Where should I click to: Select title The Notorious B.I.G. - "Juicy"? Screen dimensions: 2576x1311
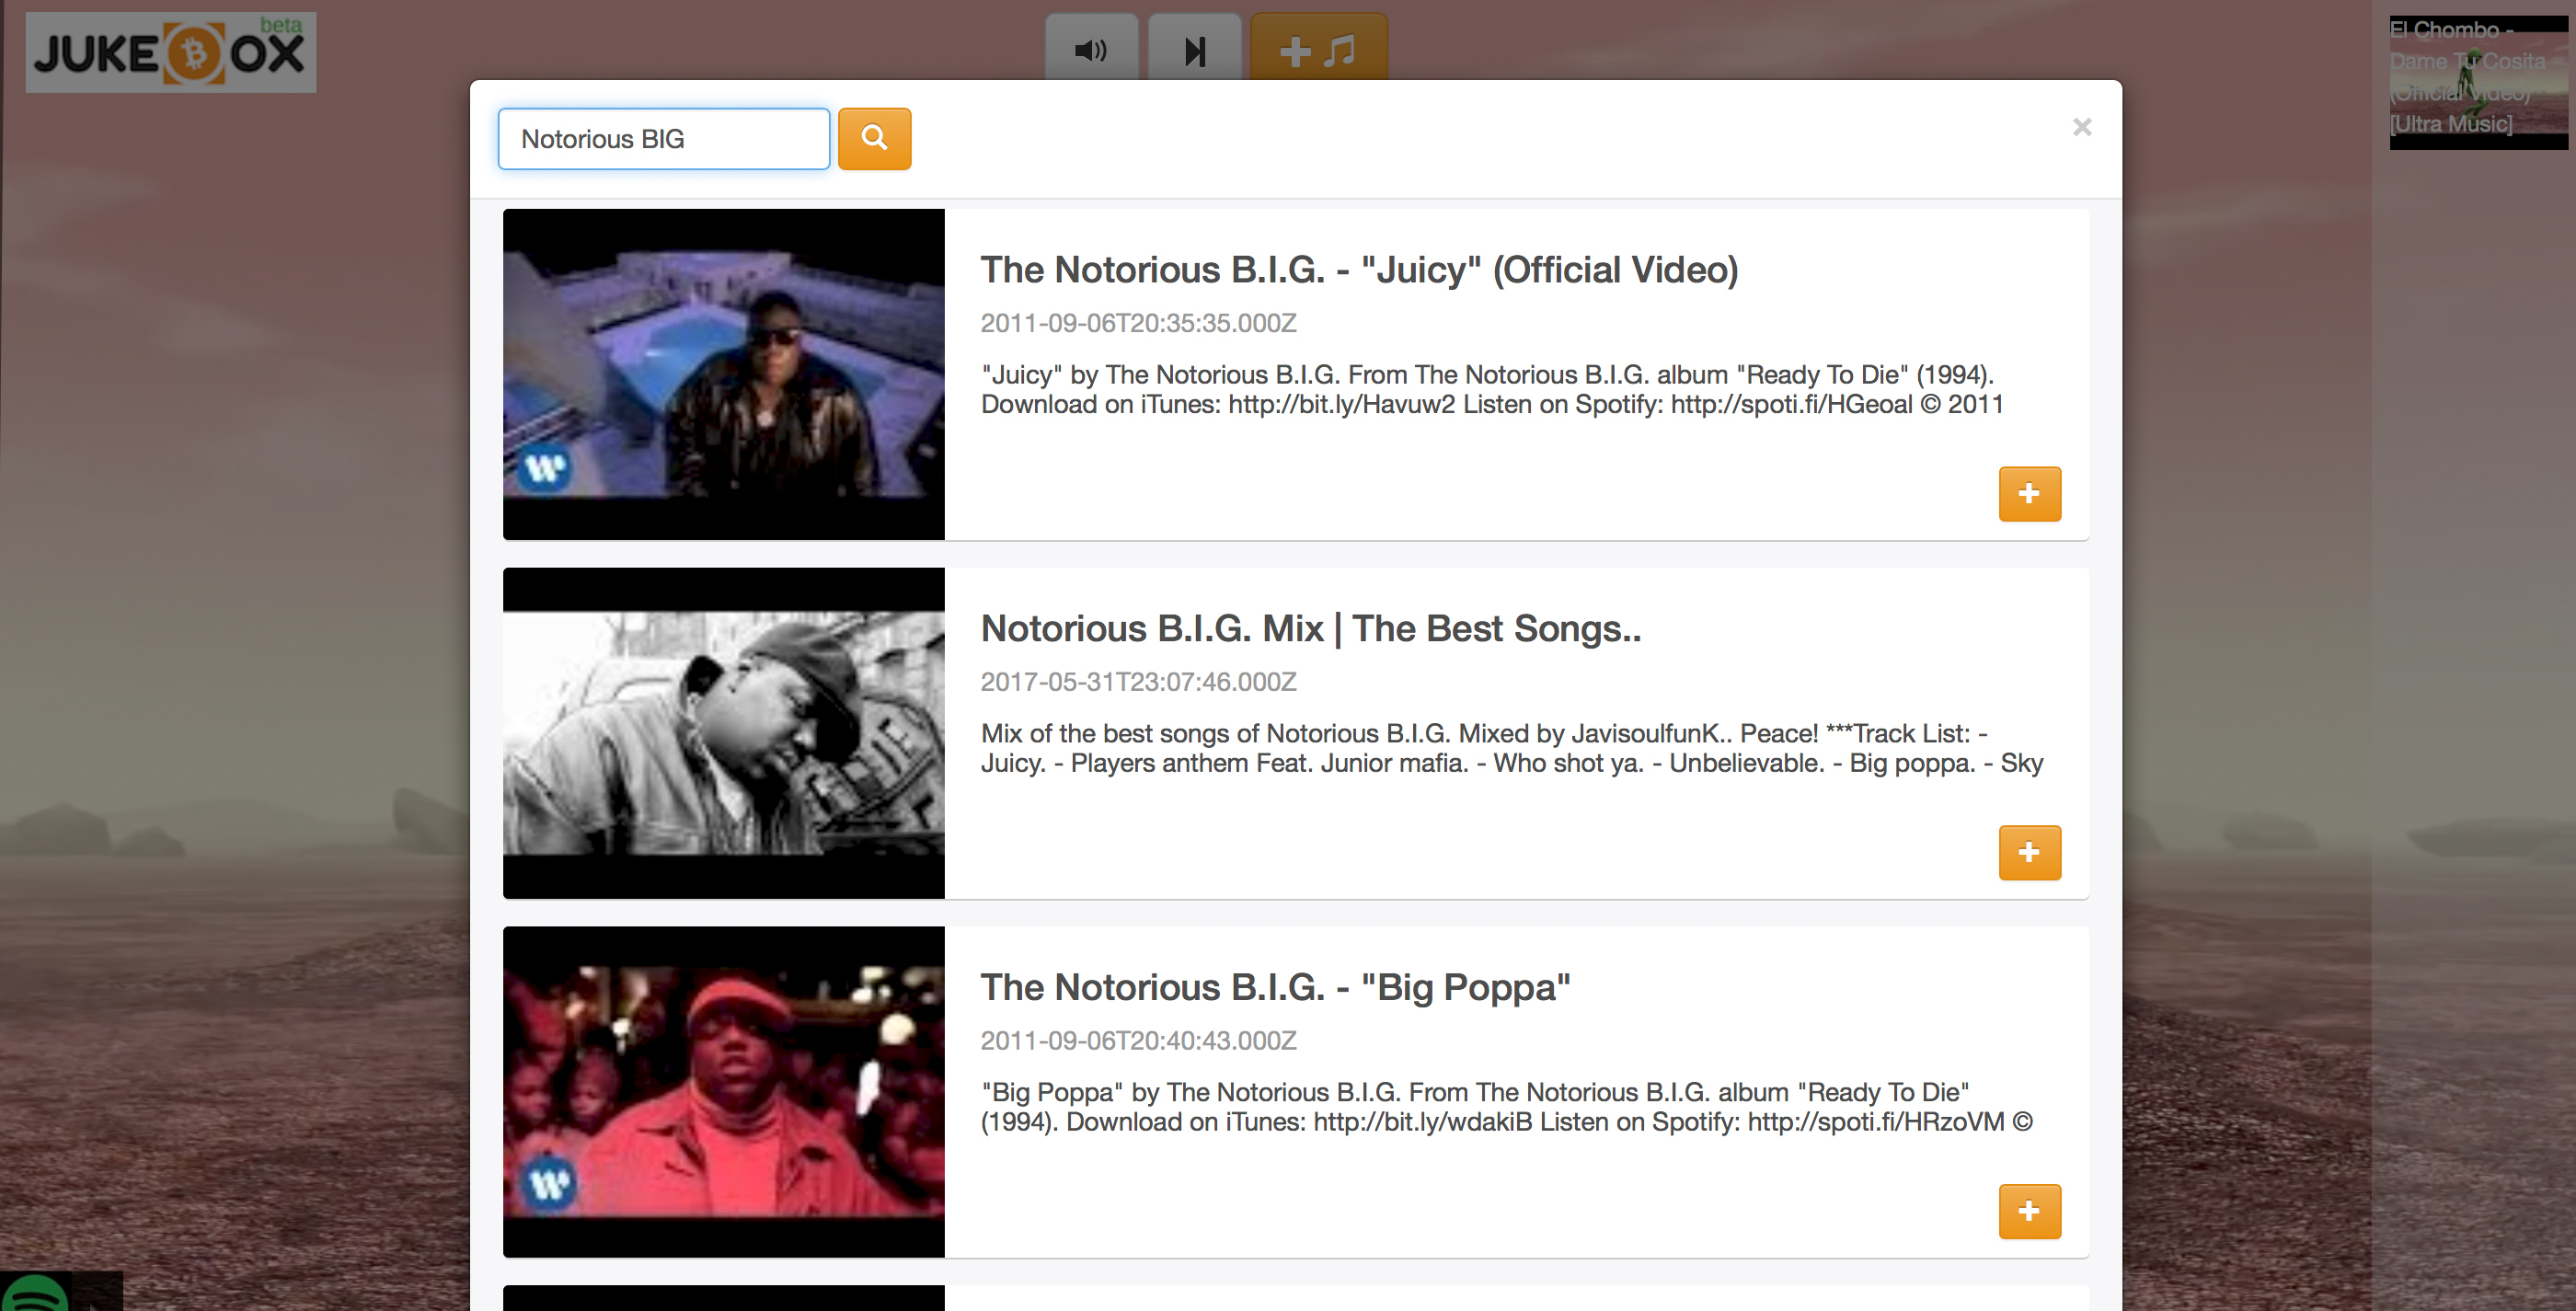(1359, 269)
